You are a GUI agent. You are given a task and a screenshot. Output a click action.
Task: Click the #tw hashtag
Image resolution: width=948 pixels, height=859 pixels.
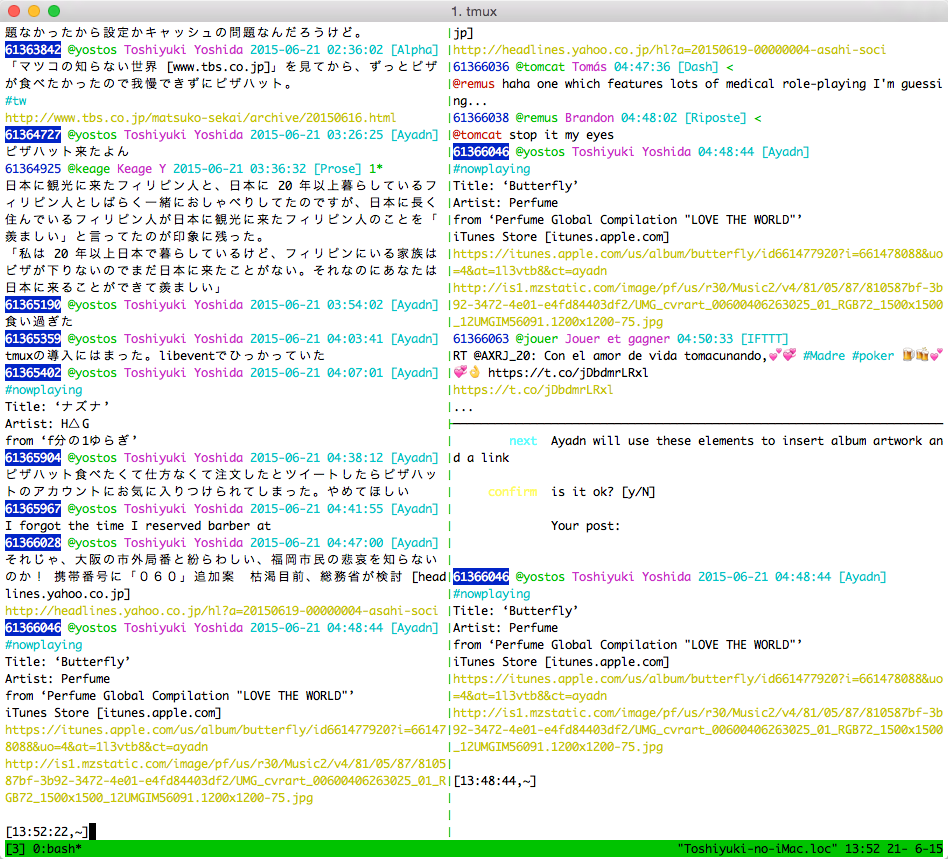point(16,100)
